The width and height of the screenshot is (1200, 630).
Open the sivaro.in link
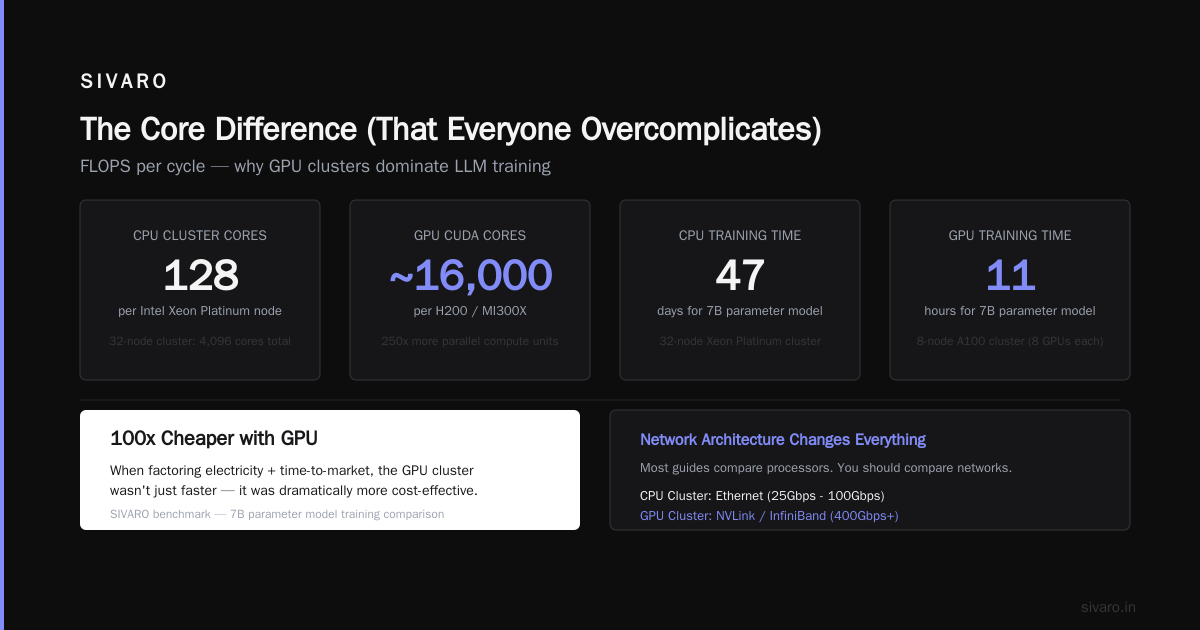point(1108,607)
